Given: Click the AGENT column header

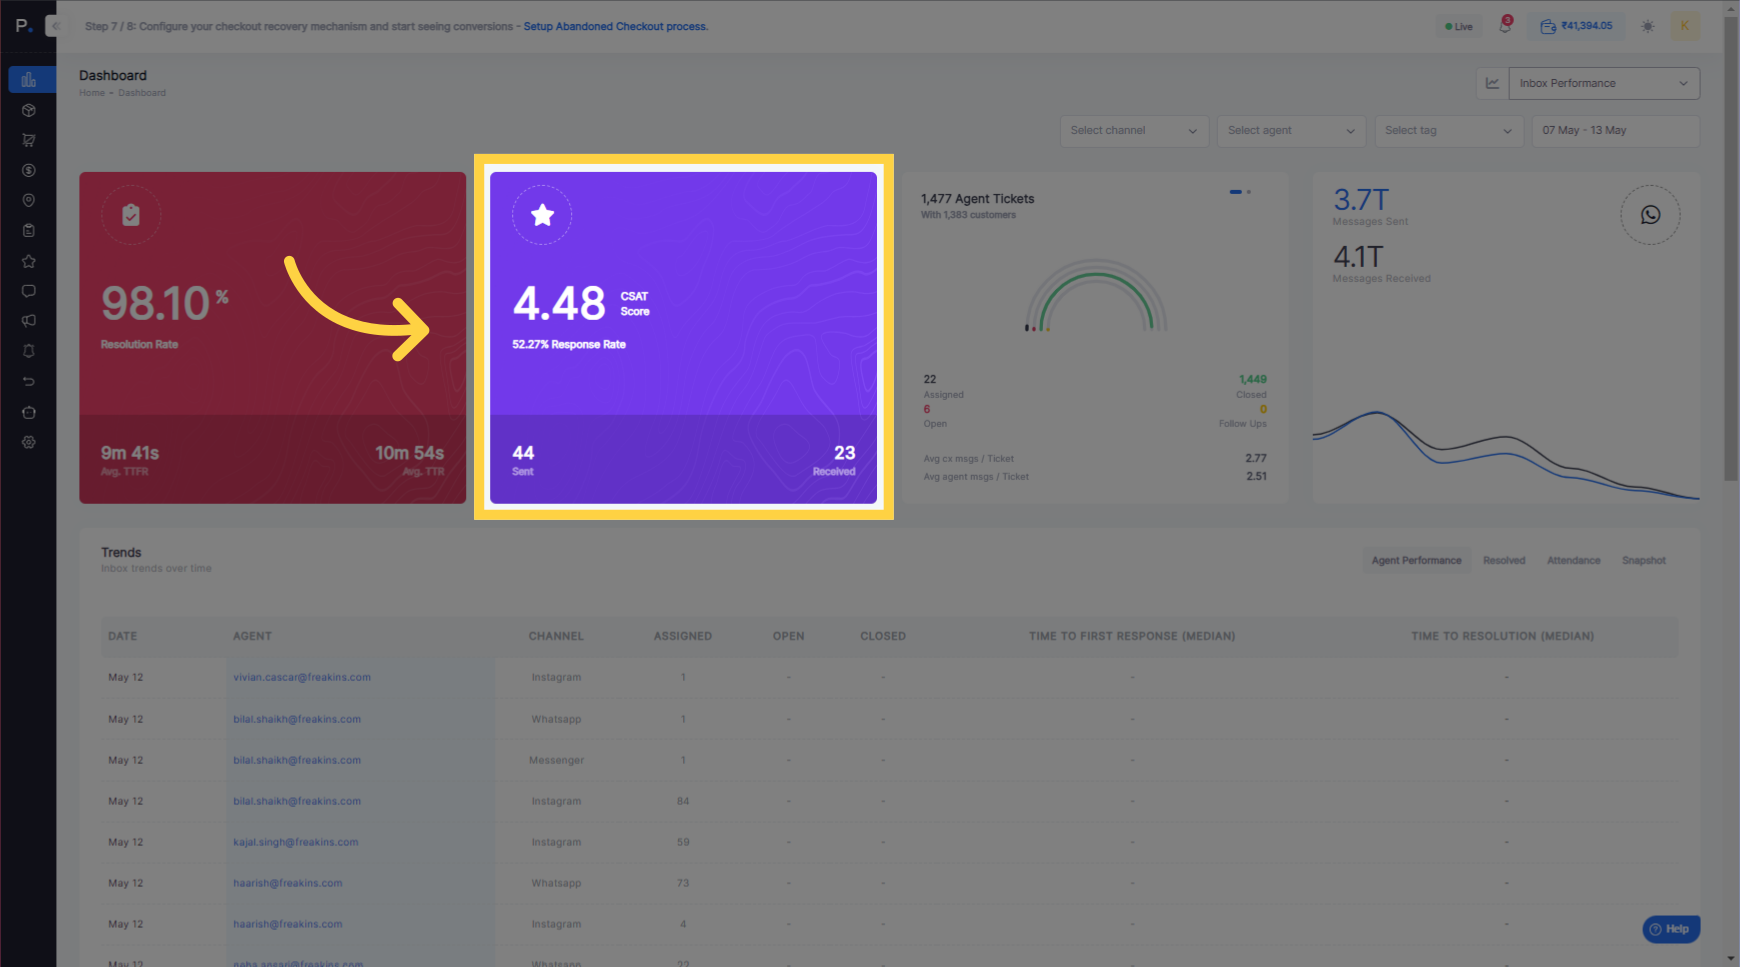Looking at the screenshot, I should tap(252, 636).
